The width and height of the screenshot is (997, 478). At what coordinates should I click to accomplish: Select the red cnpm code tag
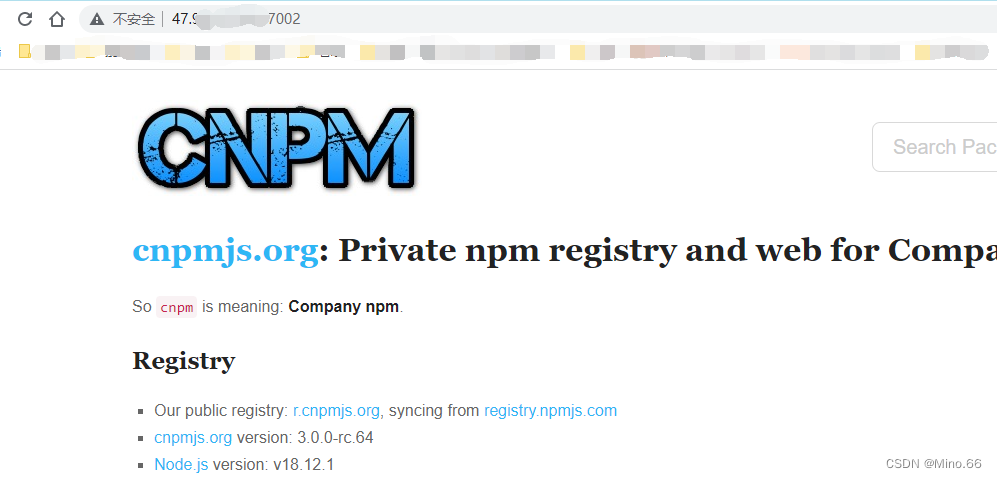click(x=177, y=307)
